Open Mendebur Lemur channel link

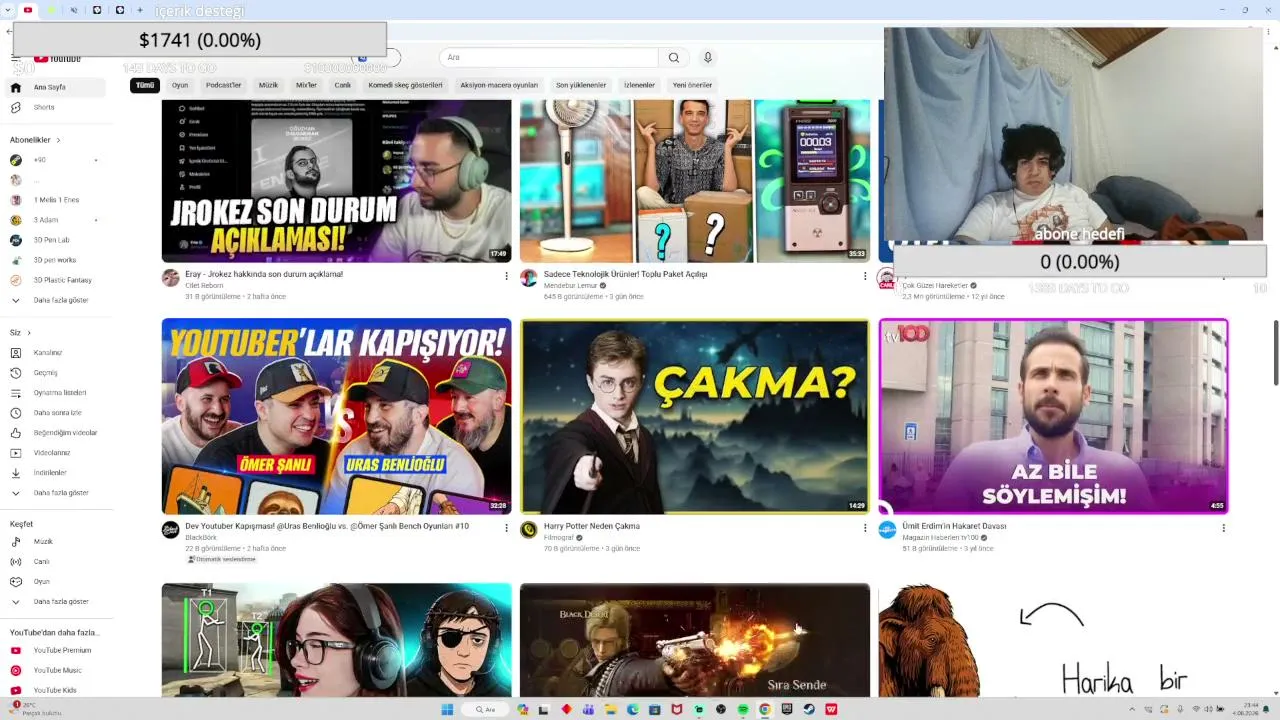pos(570,286)
